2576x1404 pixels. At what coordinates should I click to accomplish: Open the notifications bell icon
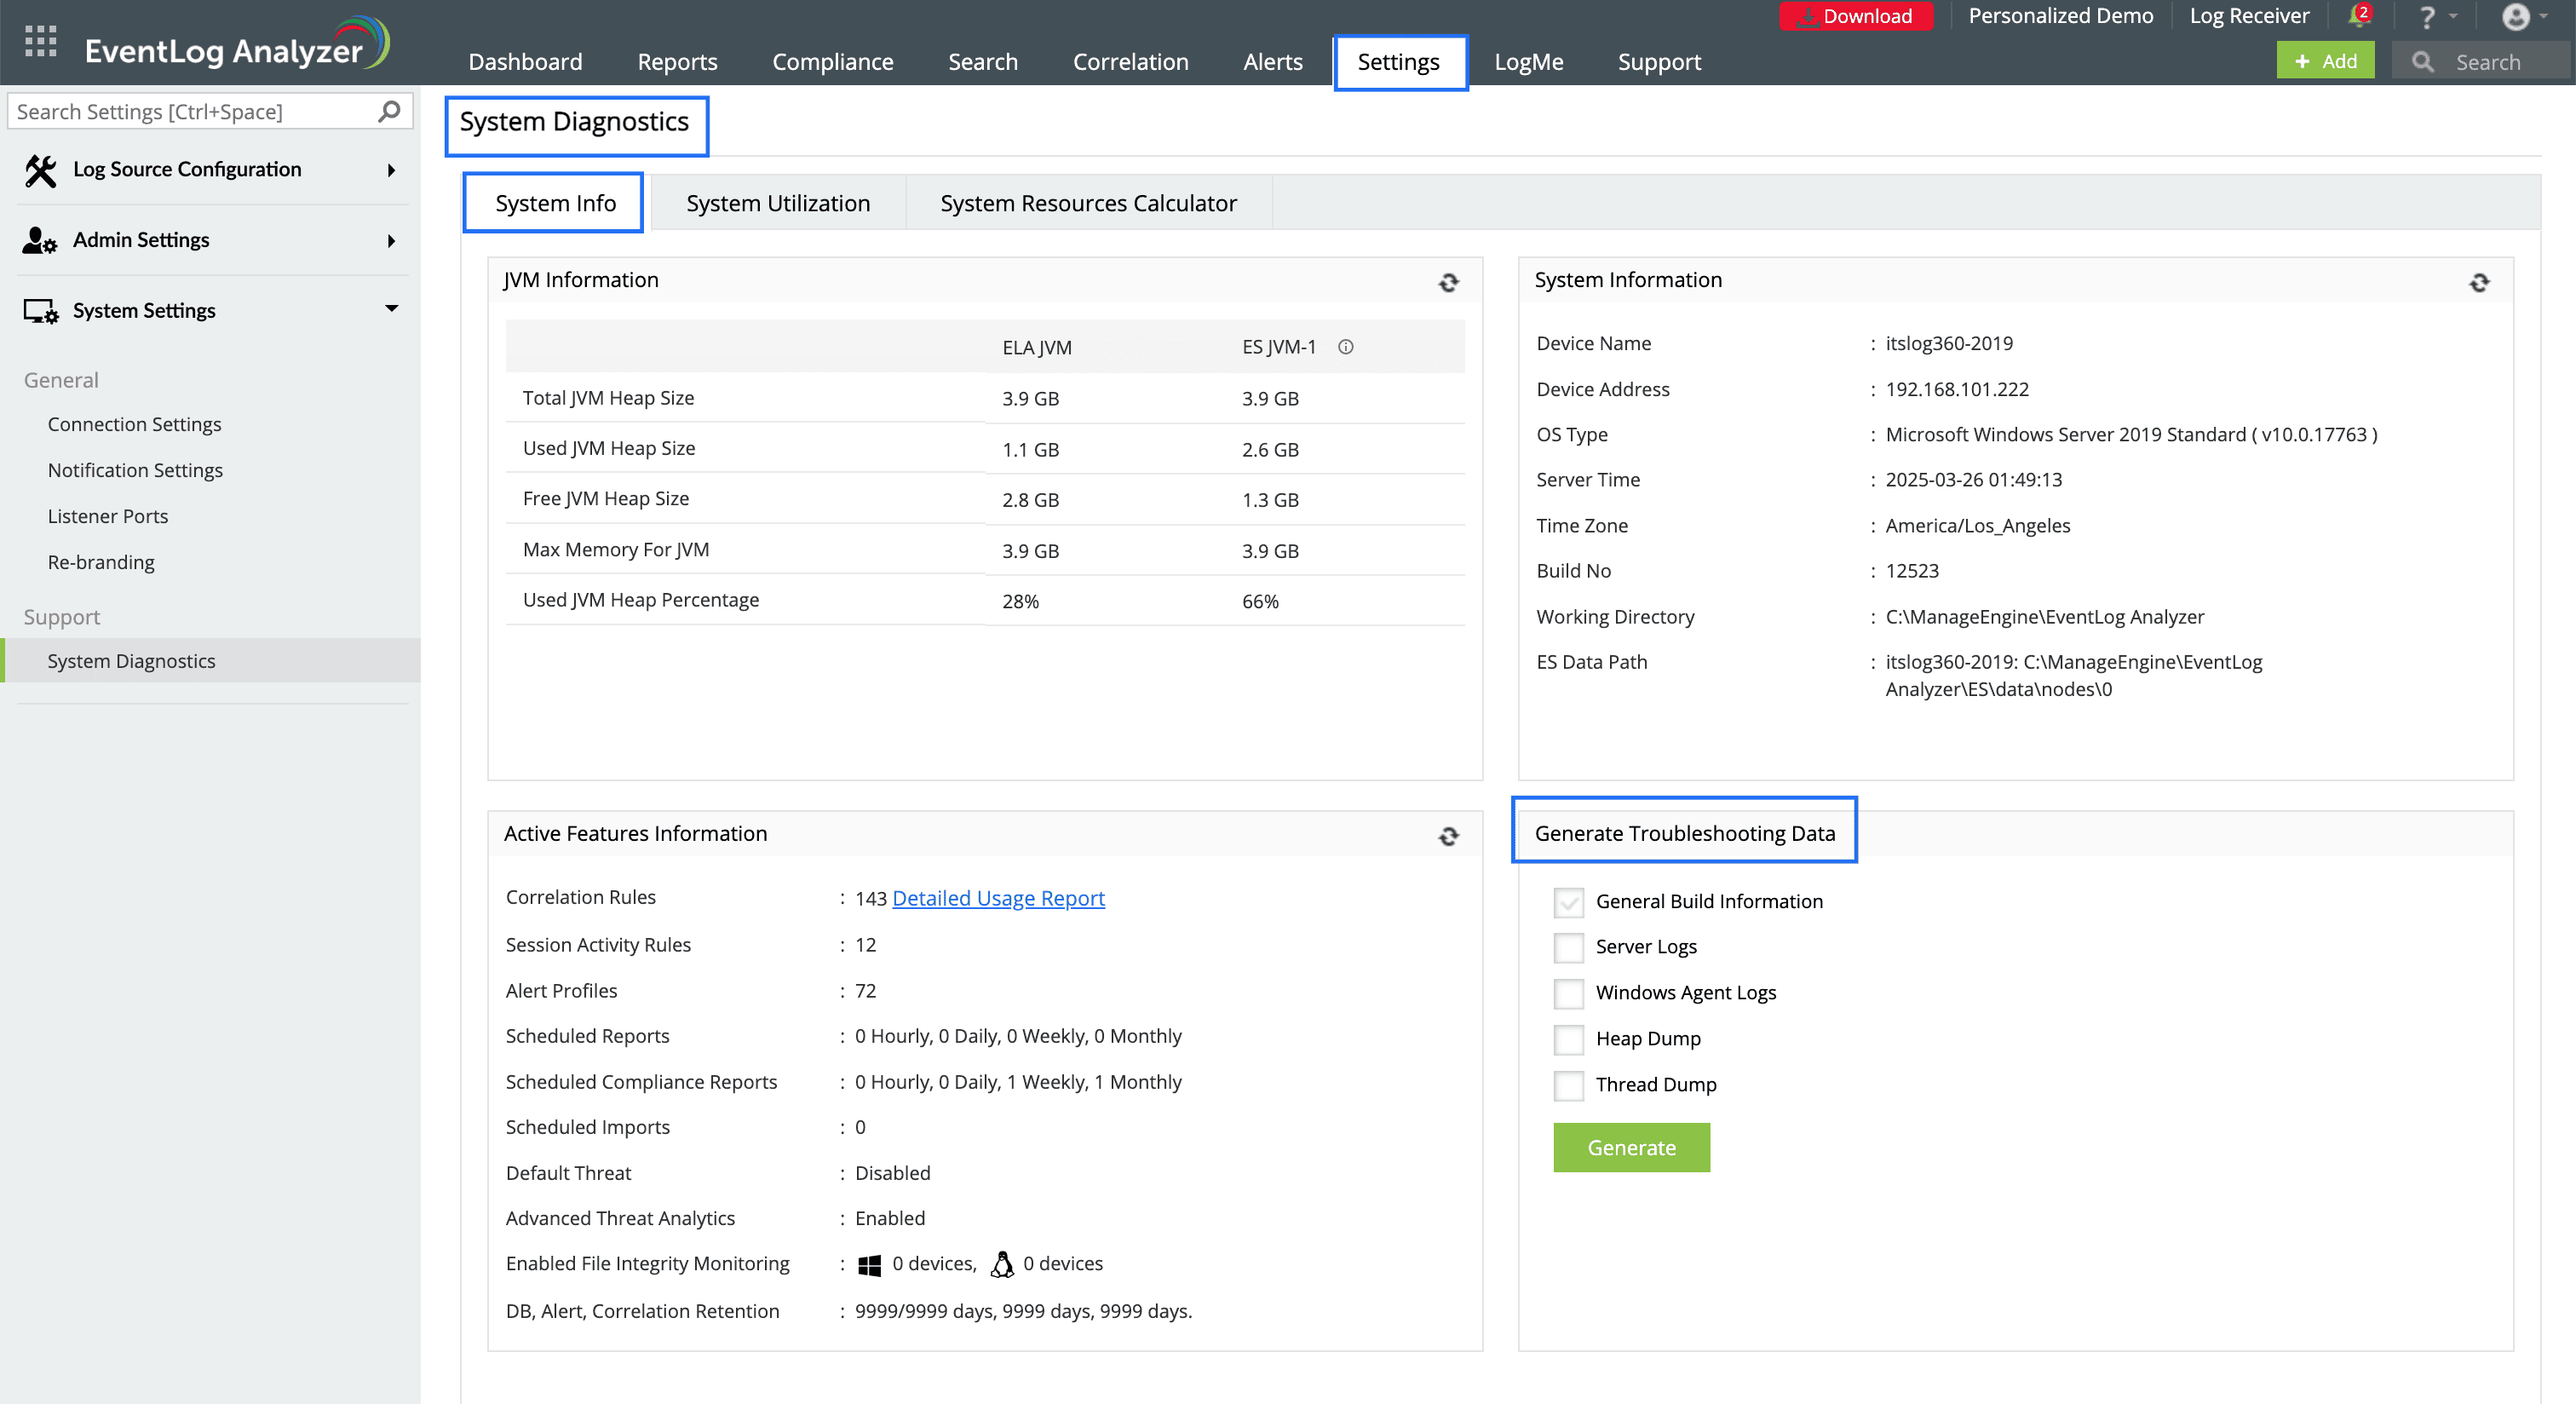pos(2357,17)
